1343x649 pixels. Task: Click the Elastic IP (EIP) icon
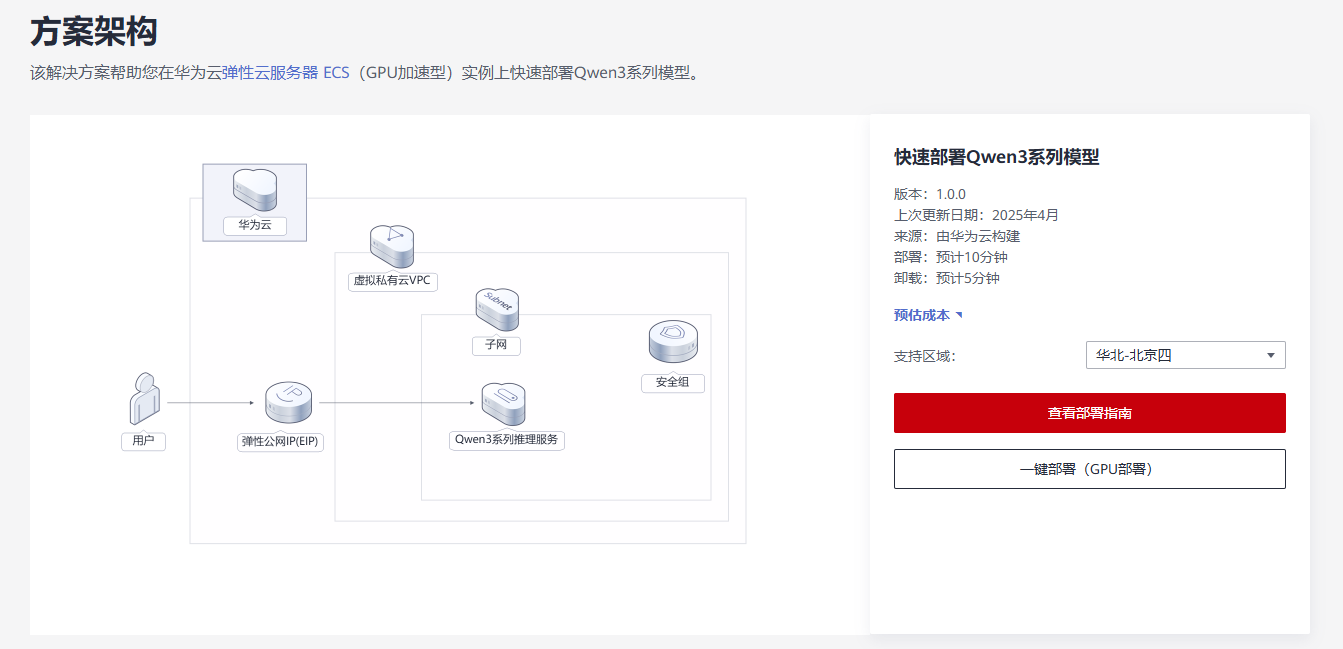coord(288,403)
